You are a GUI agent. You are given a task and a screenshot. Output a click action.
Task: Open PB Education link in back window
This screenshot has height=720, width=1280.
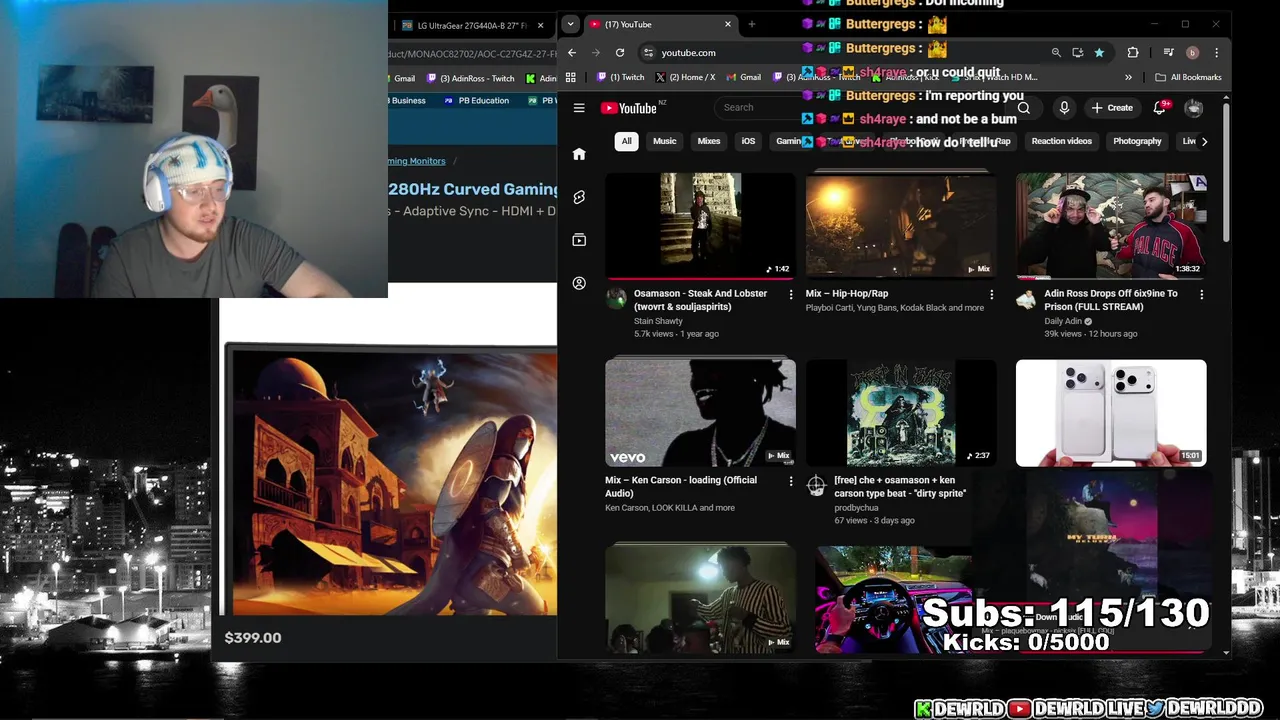click(x=477, y=100)
